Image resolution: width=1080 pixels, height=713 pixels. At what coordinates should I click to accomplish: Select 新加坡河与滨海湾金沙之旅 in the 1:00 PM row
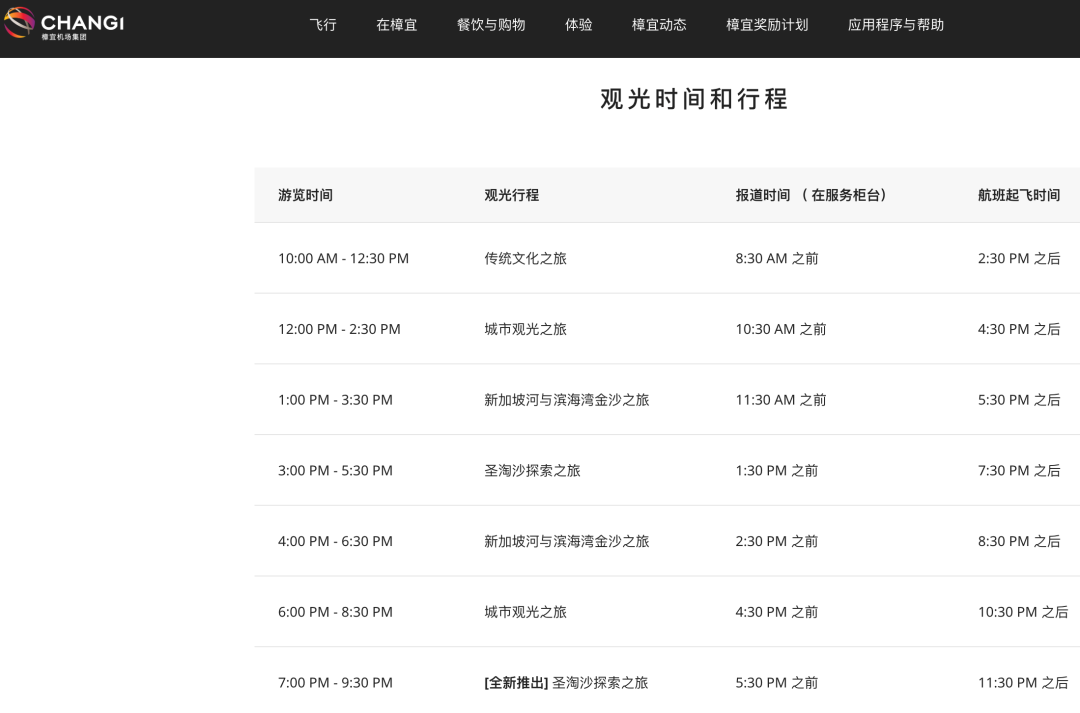[x=567, y=400]
